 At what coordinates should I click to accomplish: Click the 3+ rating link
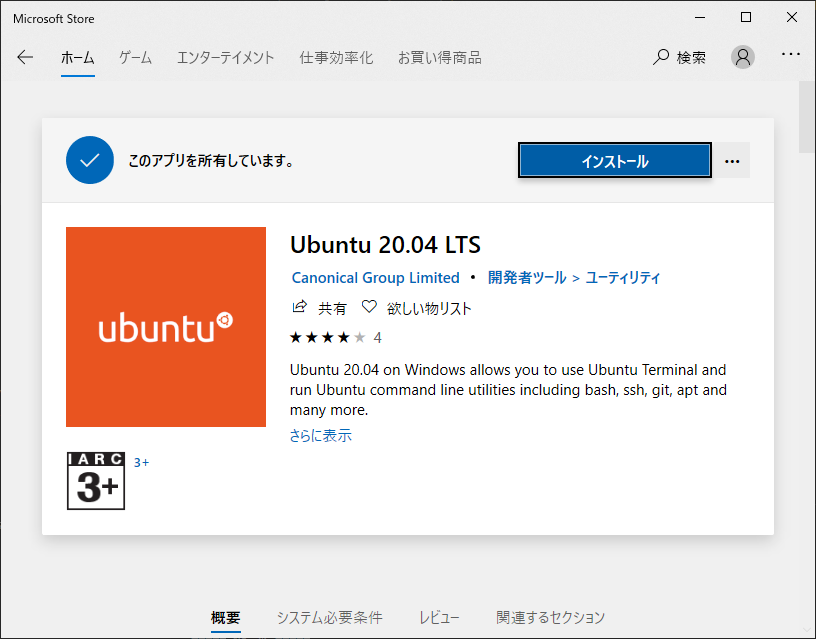(141, 463)
